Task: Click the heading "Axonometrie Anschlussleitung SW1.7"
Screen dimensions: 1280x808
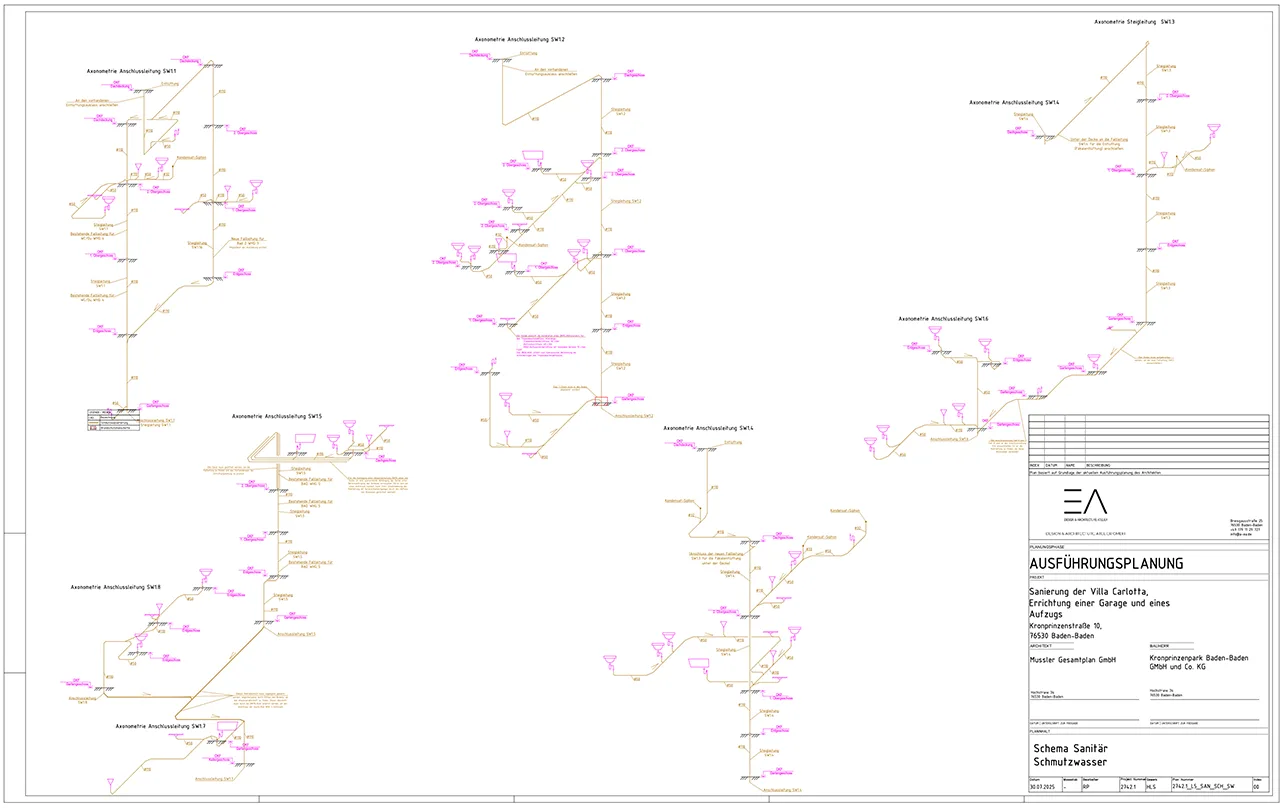Action: 161,726
